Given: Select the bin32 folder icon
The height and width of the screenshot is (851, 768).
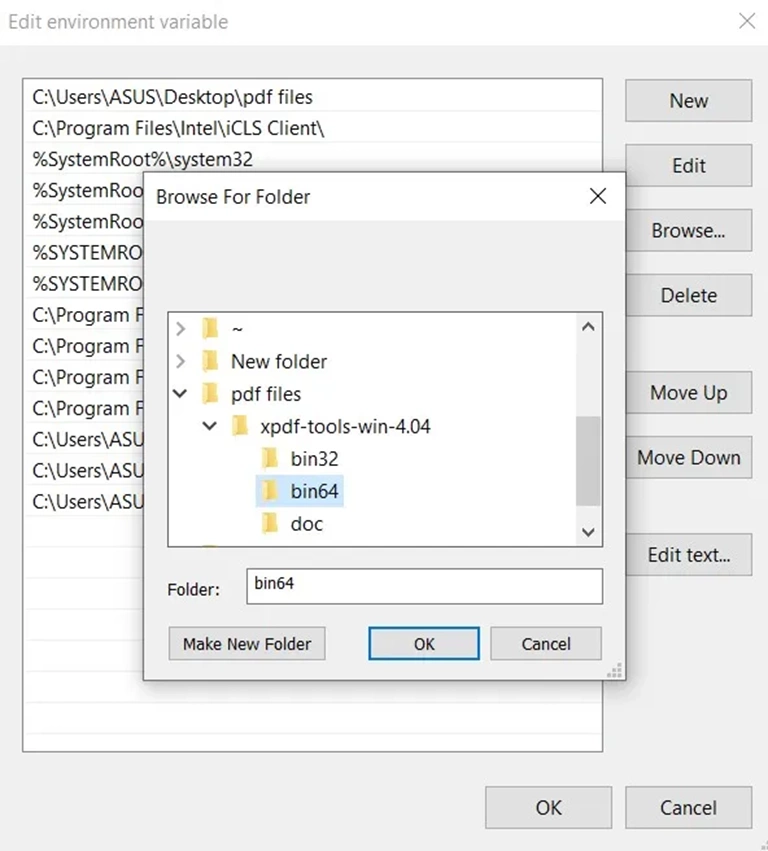Looking at the screenshot, I should click(270, 459).
